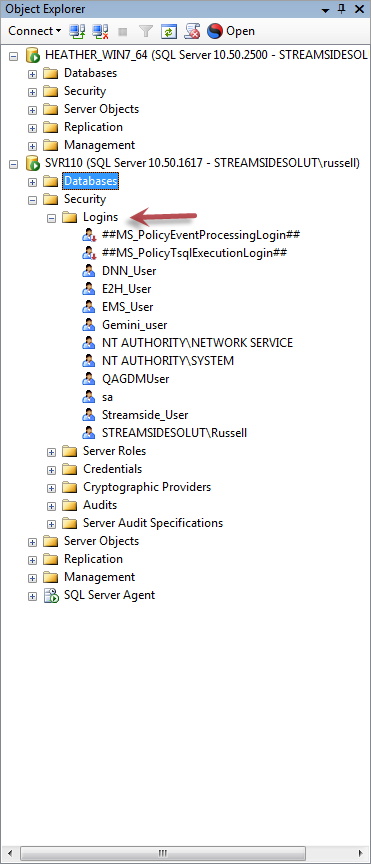Click the red-black Open sphere icon
The image size is (371, 864).
click(x=214, y=31)
